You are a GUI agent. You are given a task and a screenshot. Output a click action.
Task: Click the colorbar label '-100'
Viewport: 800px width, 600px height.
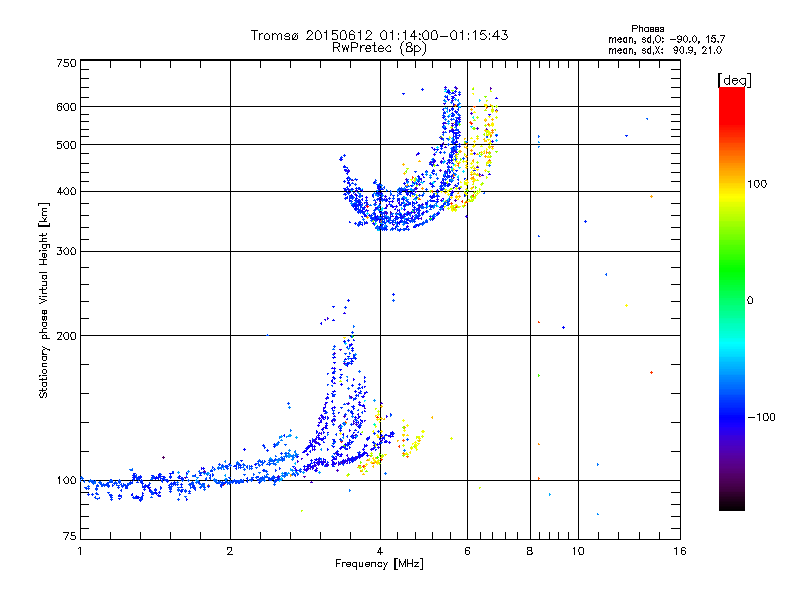click(x=761, y=417)
